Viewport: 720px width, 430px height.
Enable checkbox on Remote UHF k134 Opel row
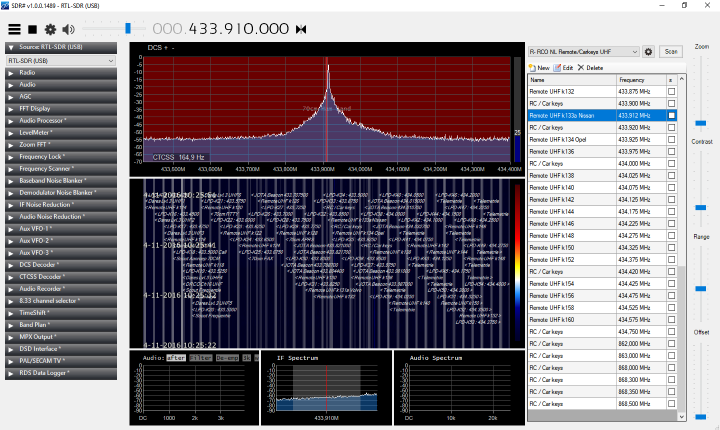(671, 139)
